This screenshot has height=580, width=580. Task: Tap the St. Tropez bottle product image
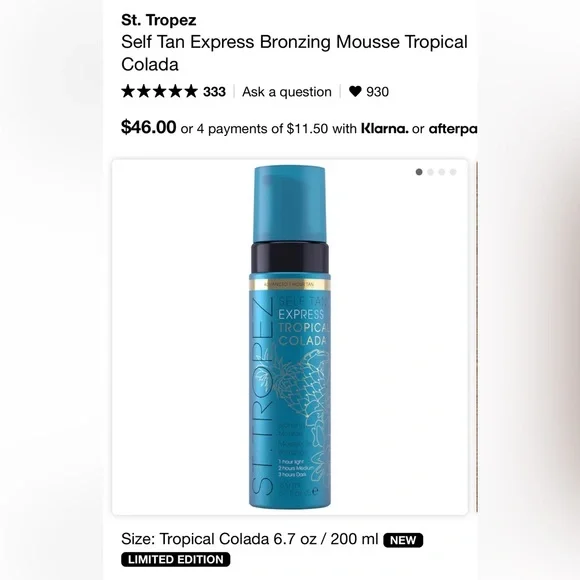pos(290,337)
